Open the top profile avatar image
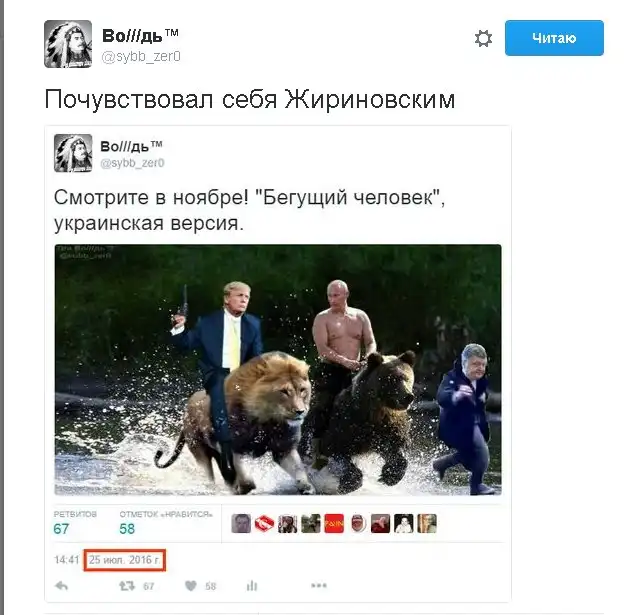This screenshot has height=615, width=624. tap(68, 44)
